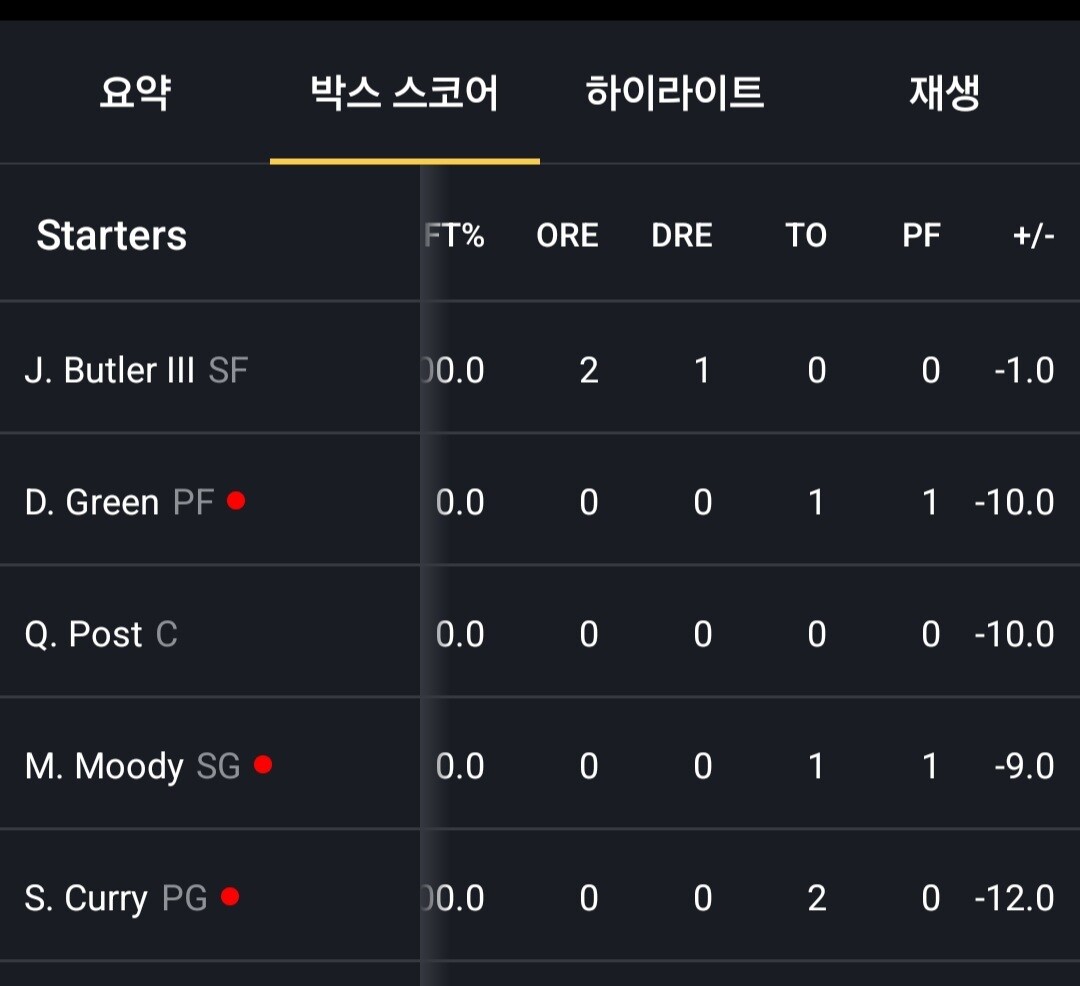Switch to the 하이라이트 tab

coord(675,94)
